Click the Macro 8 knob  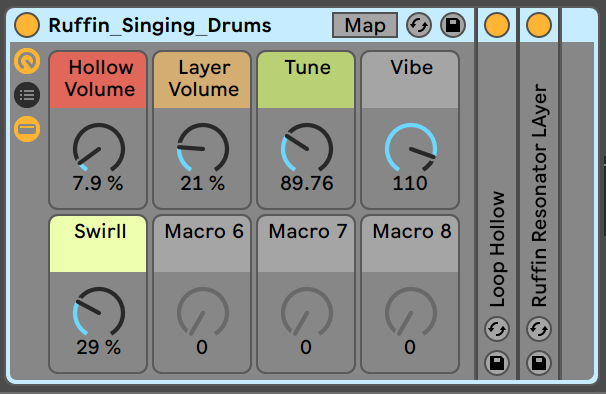coord(411,312)
